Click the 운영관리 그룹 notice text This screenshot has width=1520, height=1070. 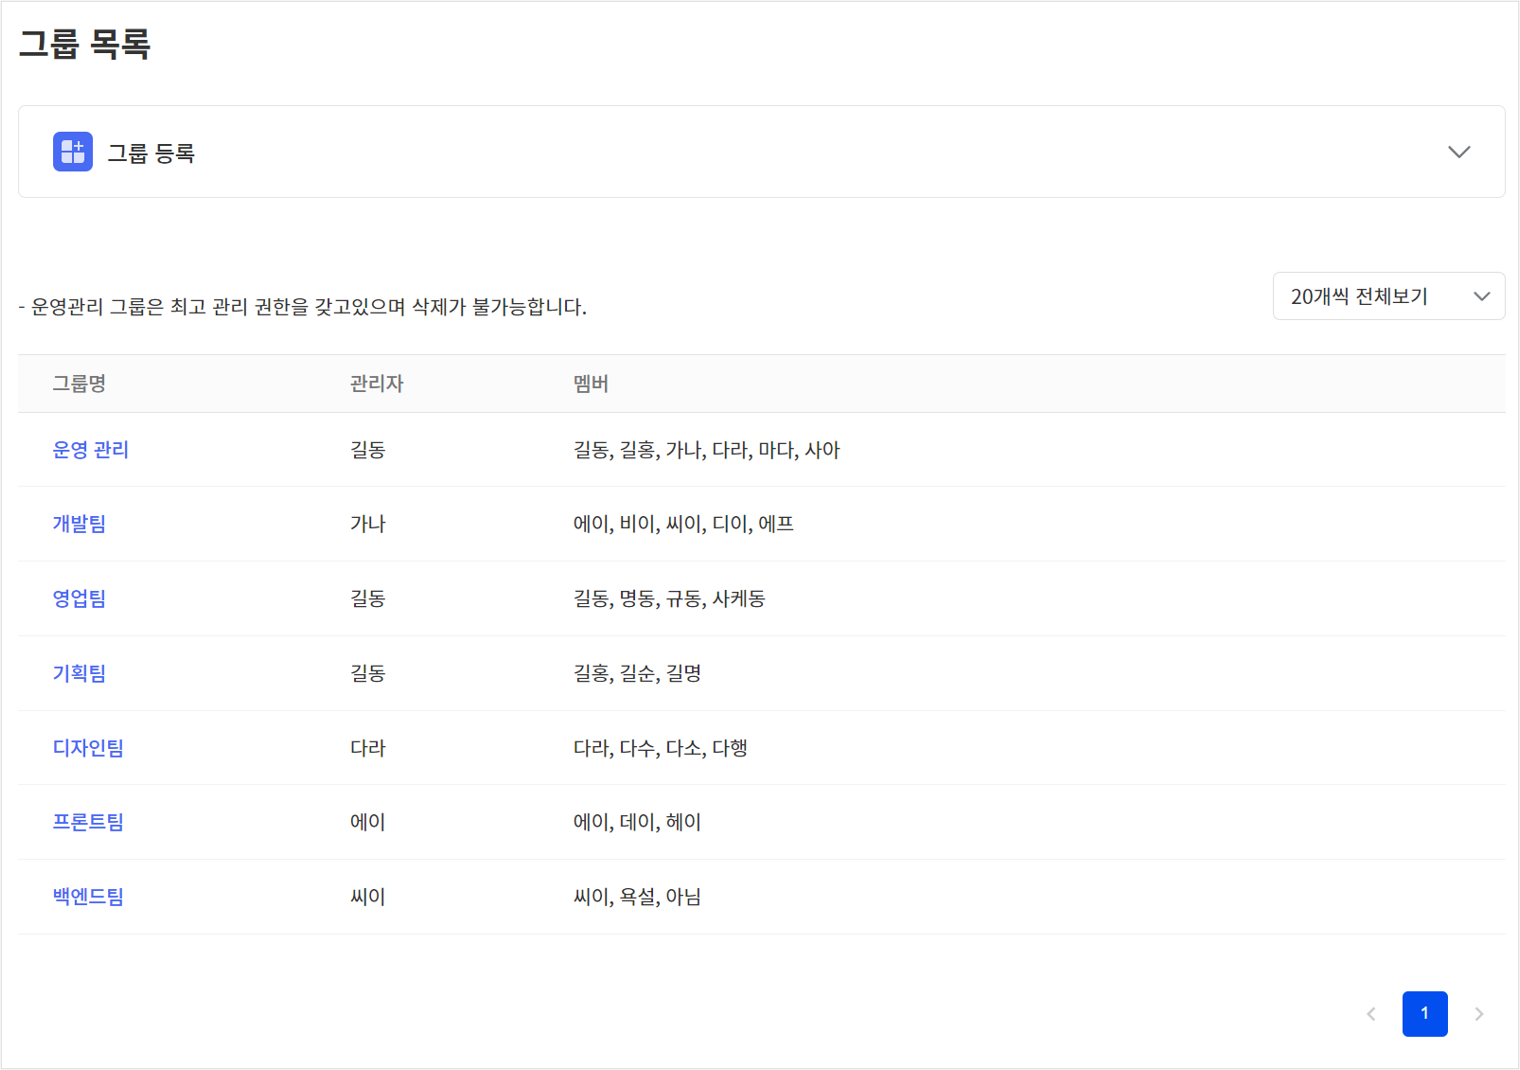[x=302, y=307]
